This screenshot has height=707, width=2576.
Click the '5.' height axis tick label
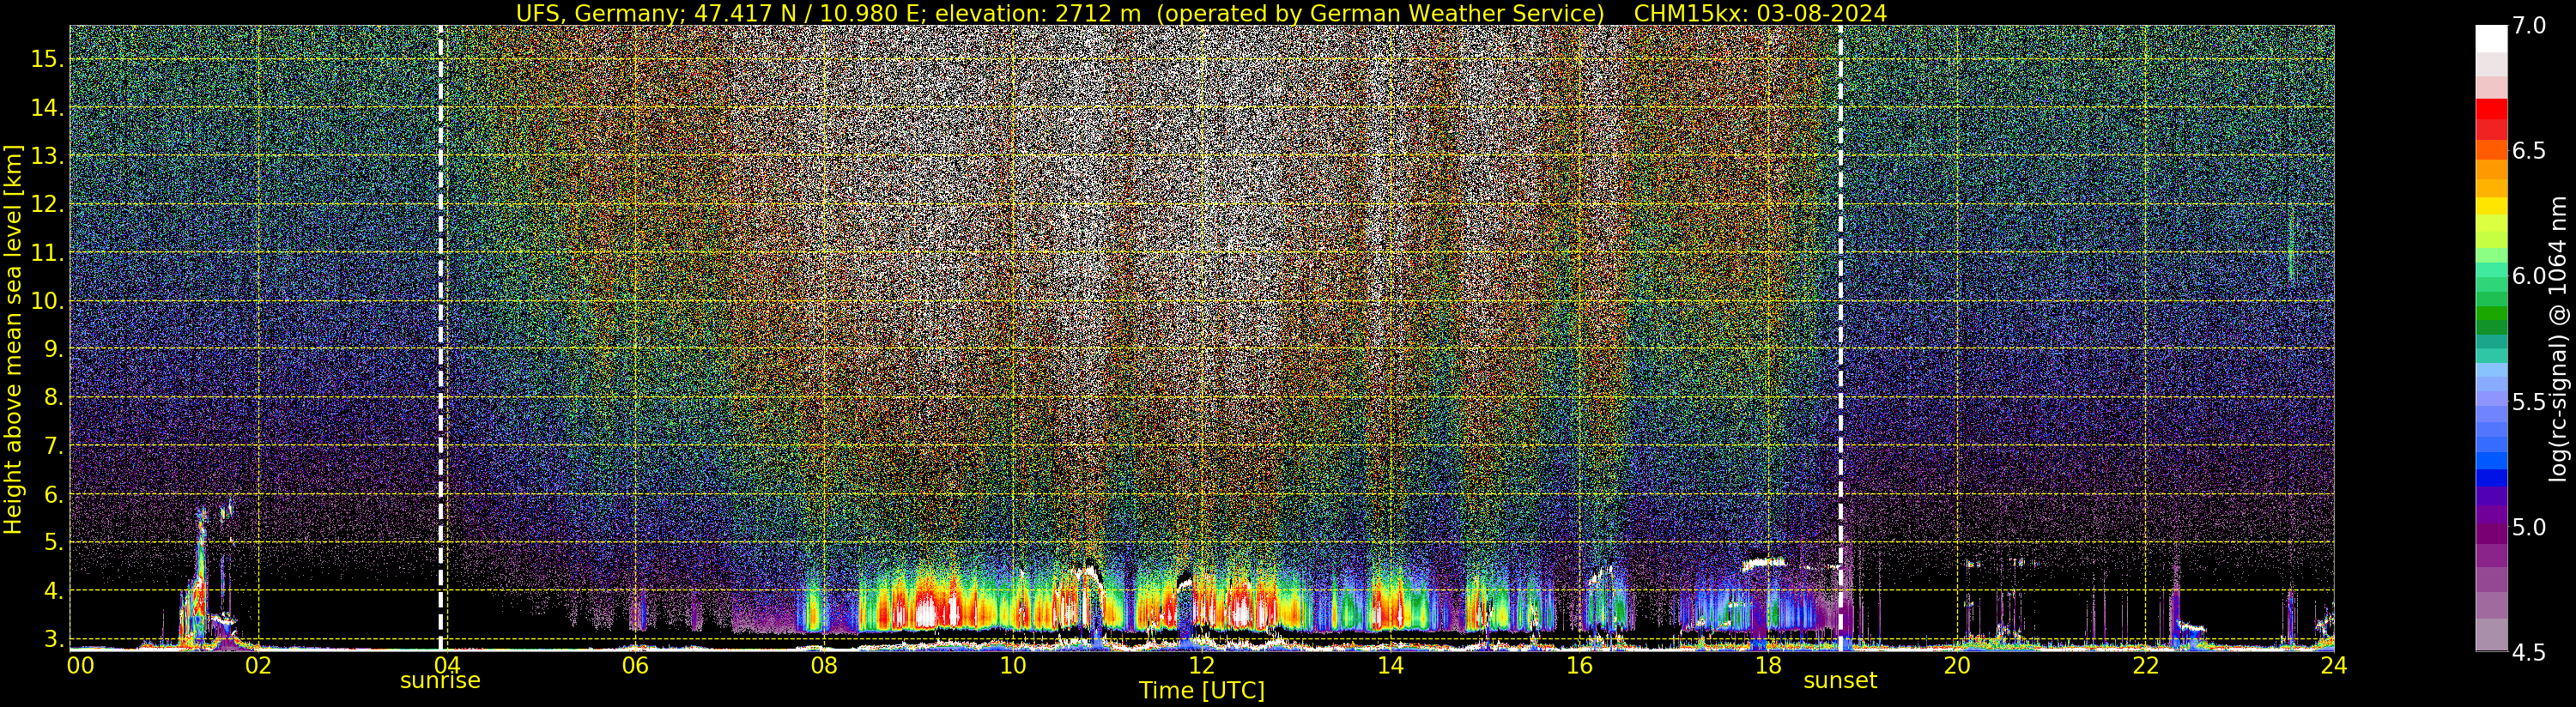tap(53, 543)
